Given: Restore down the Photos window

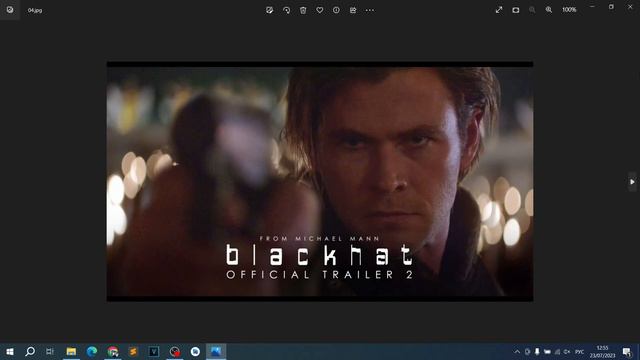Looking at the screenshot, I should pos(611,7).
